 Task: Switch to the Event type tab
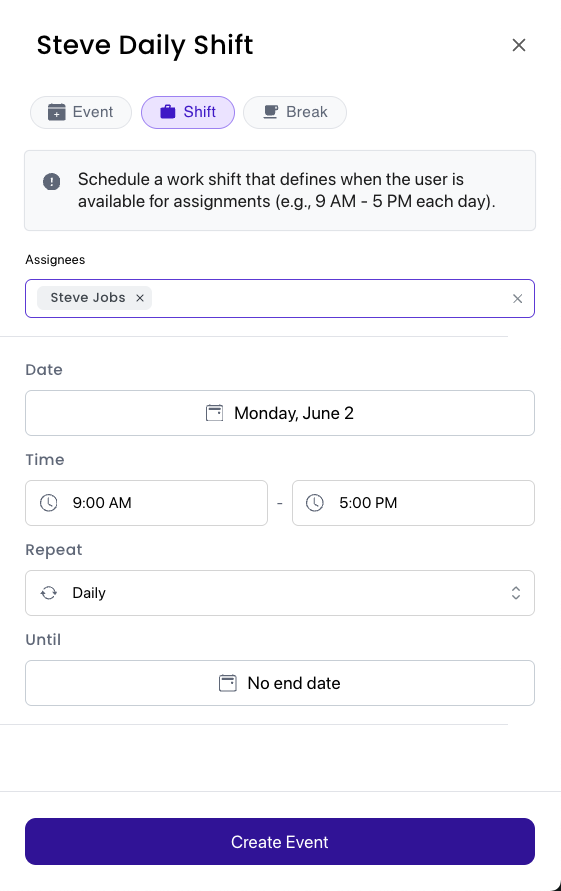(81, 113)
